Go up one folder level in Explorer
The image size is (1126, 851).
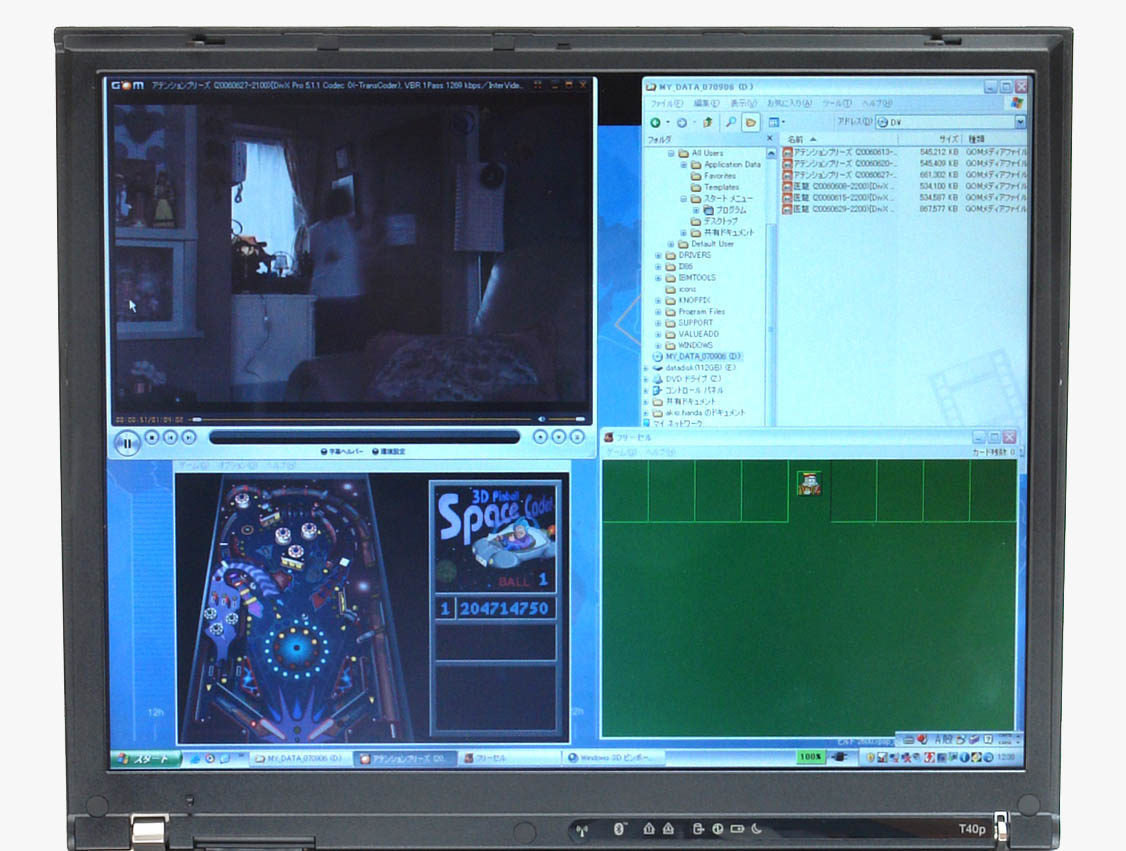pyautogui.click(x=708, y=122)
